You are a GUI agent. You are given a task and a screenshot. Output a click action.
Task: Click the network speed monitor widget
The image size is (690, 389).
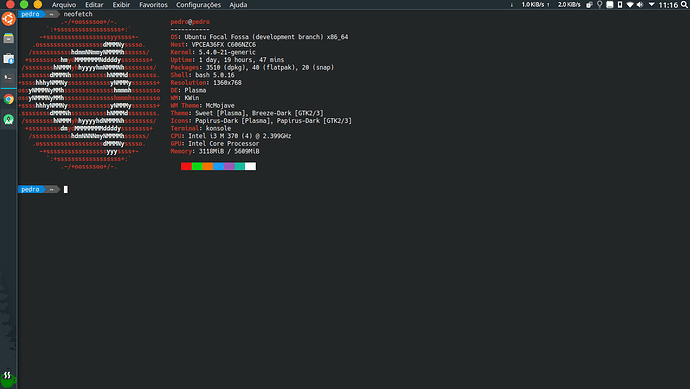tap(545, 5)
